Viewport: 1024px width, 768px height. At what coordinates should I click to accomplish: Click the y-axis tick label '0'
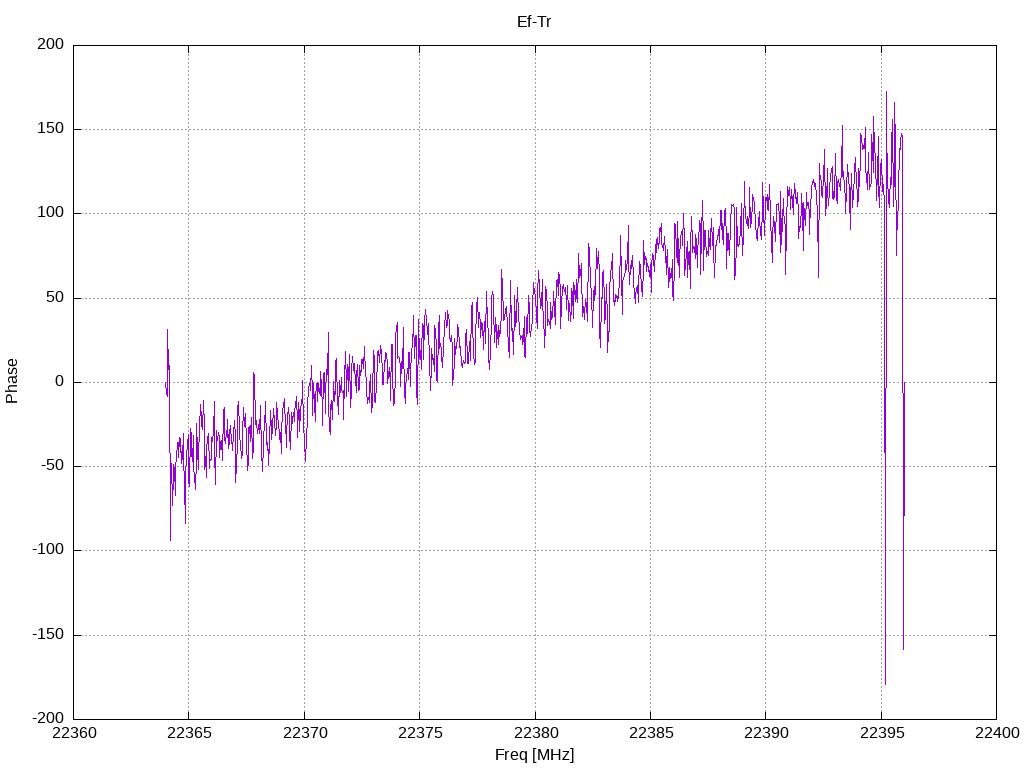[60, 381]
